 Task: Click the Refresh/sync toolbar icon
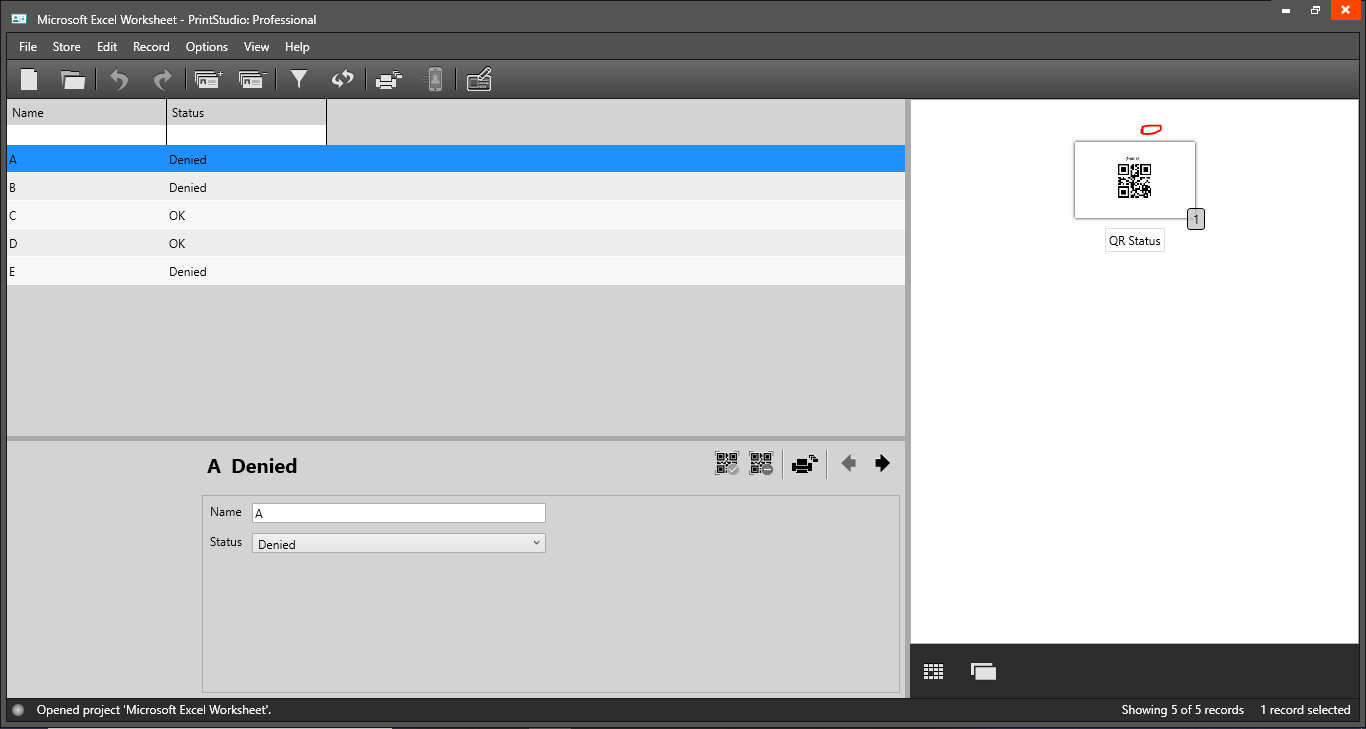[x=343, y=79]
